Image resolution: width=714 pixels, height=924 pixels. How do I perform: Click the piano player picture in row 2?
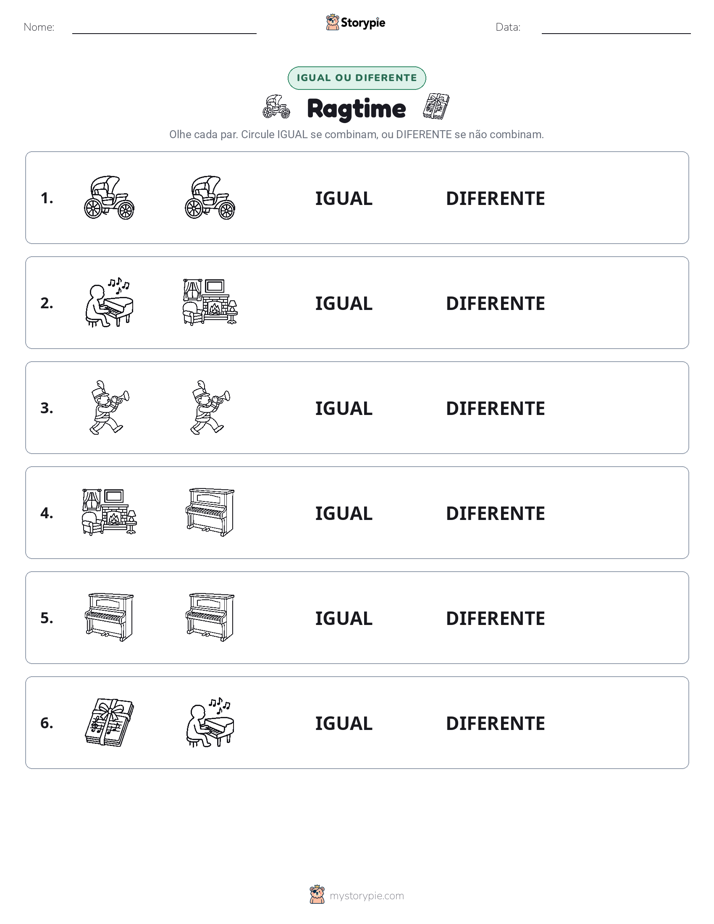109,302
